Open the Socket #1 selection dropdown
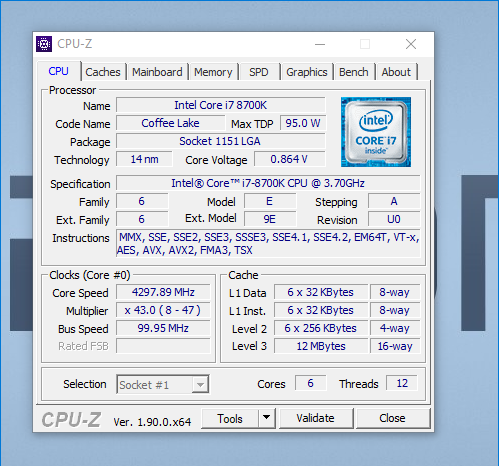Image resolution: width=499 pixels, height=466 pixels. (163, 384)
